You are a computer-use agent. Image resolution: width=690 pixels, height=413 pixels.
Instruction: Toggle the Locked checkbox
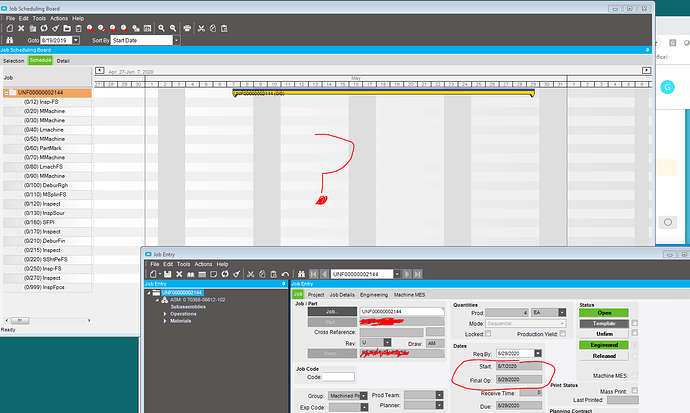pyautogui.click(x=488, y=334)
